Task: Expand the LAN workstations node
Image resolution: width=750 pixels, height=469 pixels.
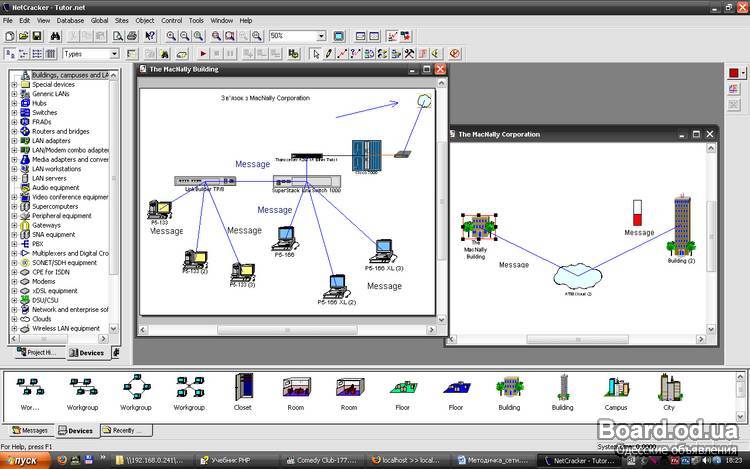Action: click(x=14, y=169)
